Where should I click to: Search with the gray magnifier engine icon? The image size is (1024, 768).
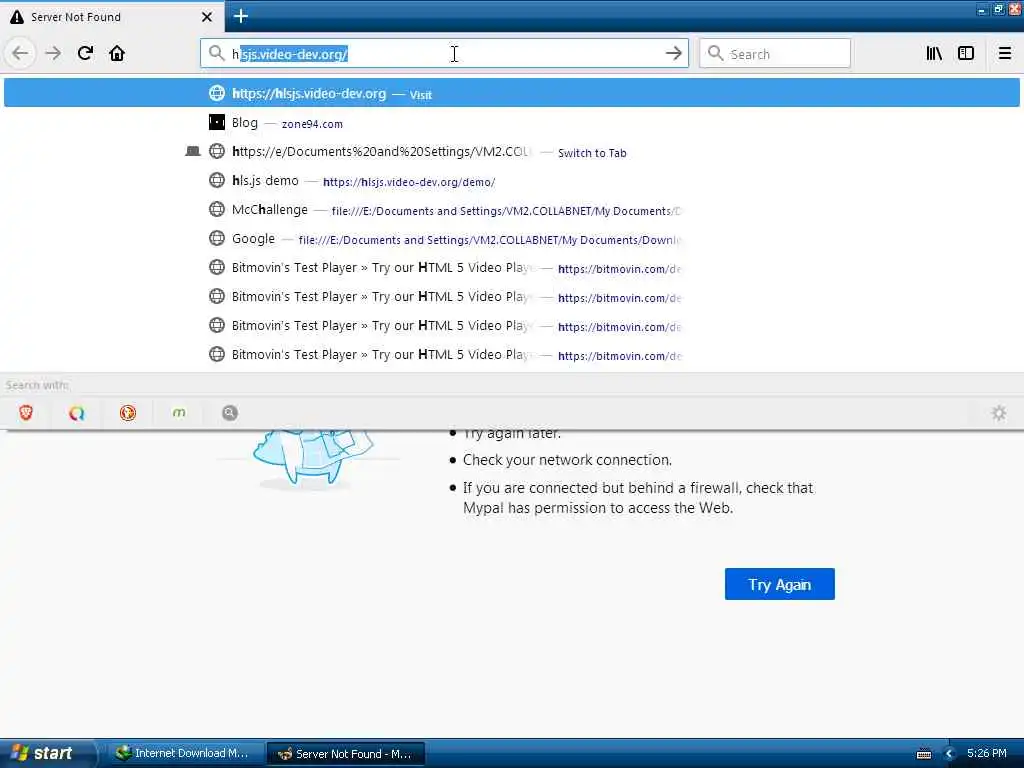click(230, 413)
